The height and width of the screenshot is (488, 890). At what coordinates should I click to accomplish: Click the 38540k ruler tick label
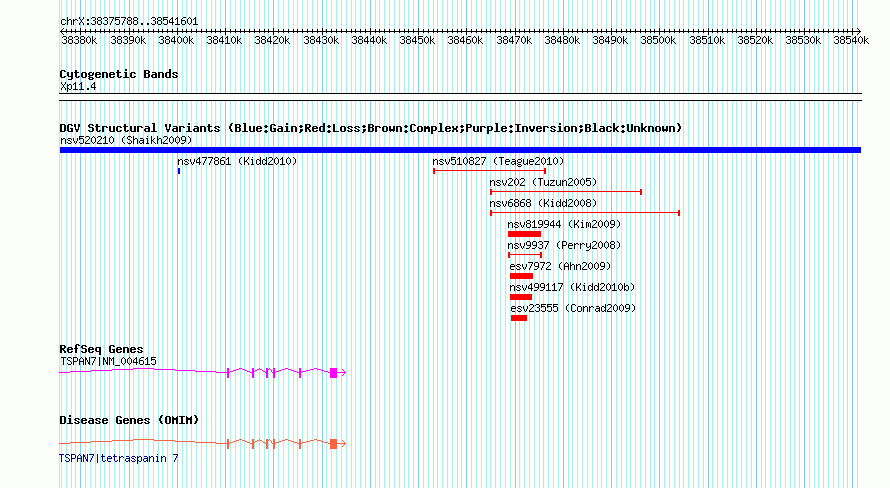[851, 40]
